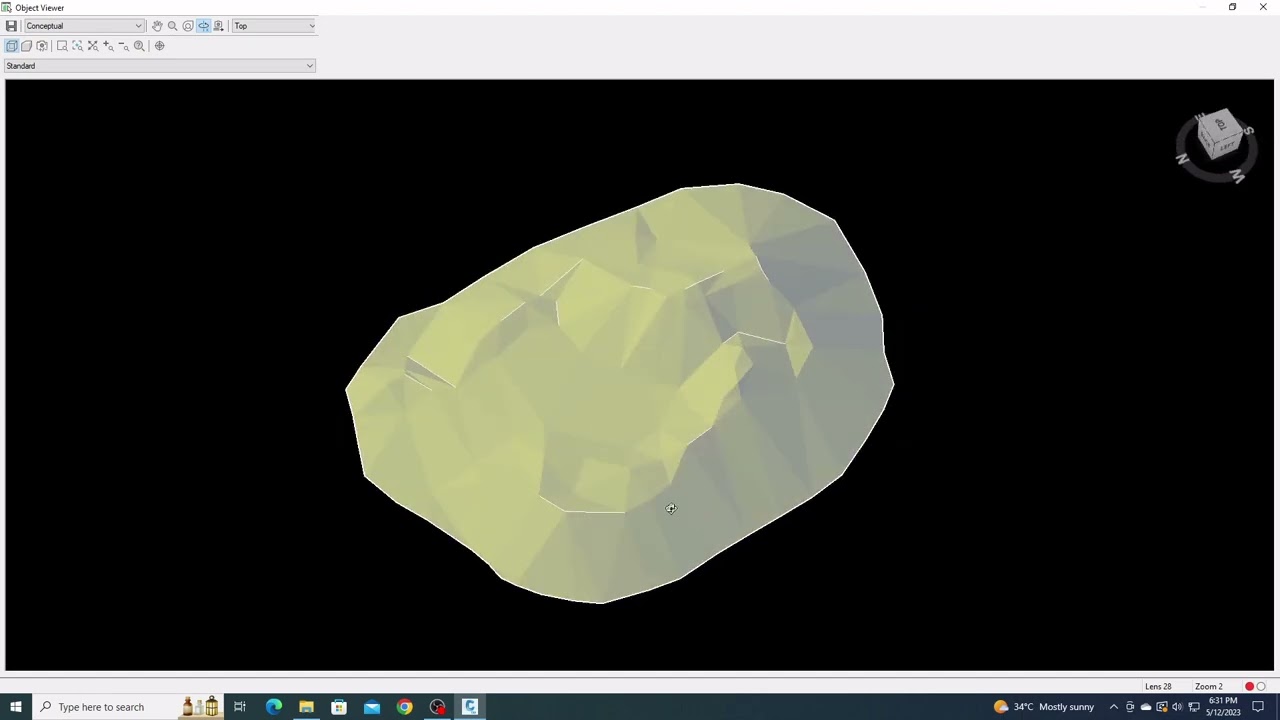
Task: Open the weather 34°C Mostly sunny widget
Action: click(x=1044, y=707)
